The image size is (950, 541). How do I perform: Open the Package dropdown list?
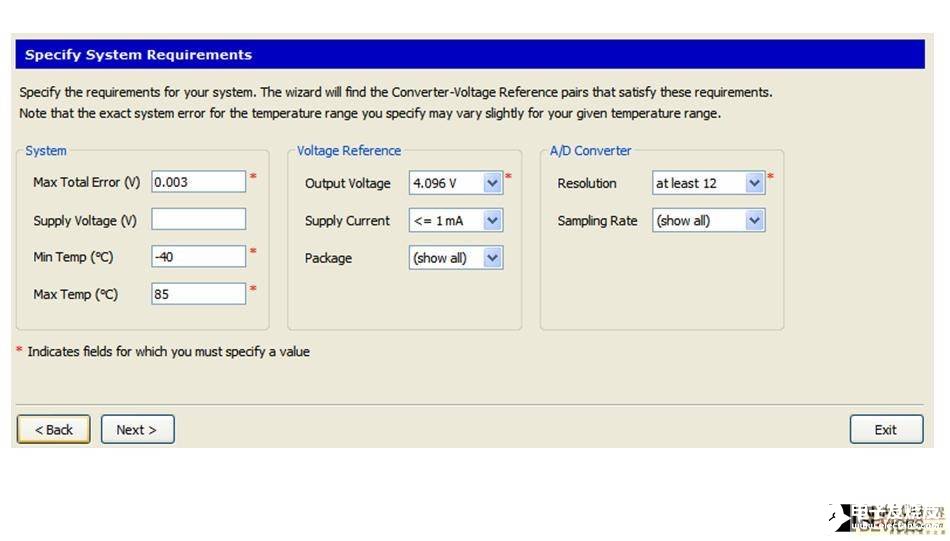491,258
